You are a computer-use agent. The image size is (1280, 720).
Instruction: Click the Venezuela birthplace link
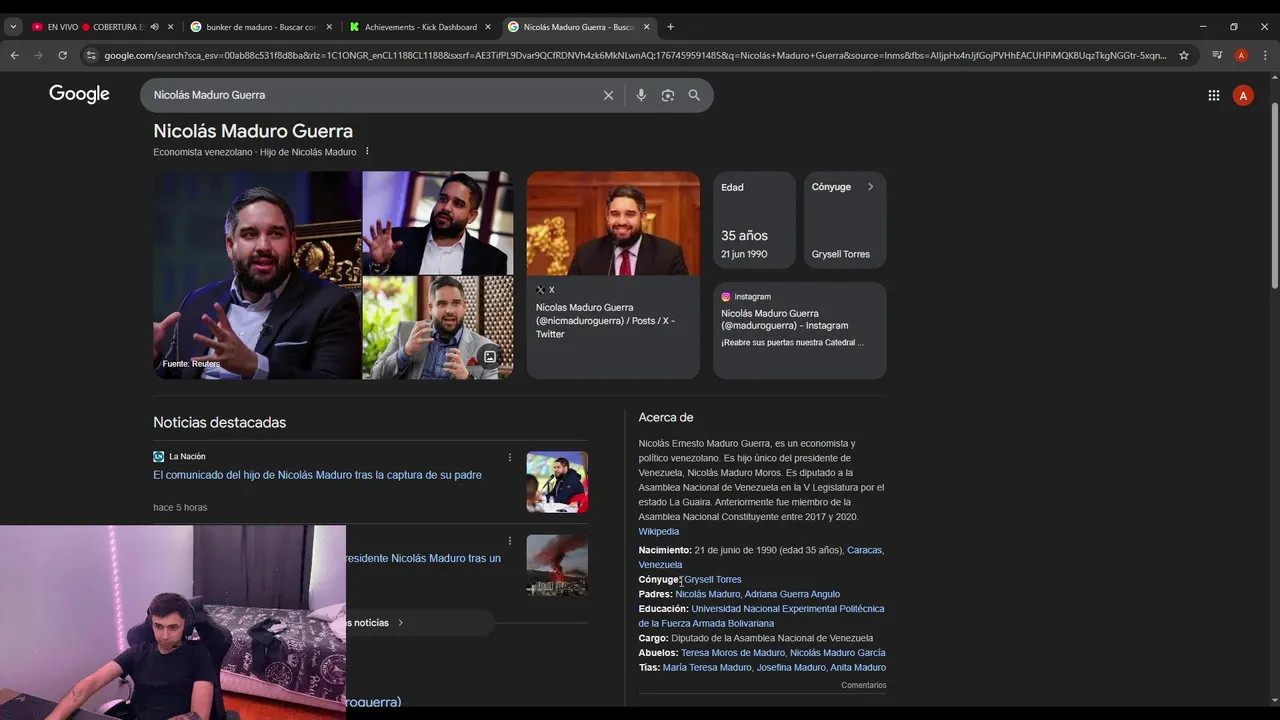coord(660,565)
